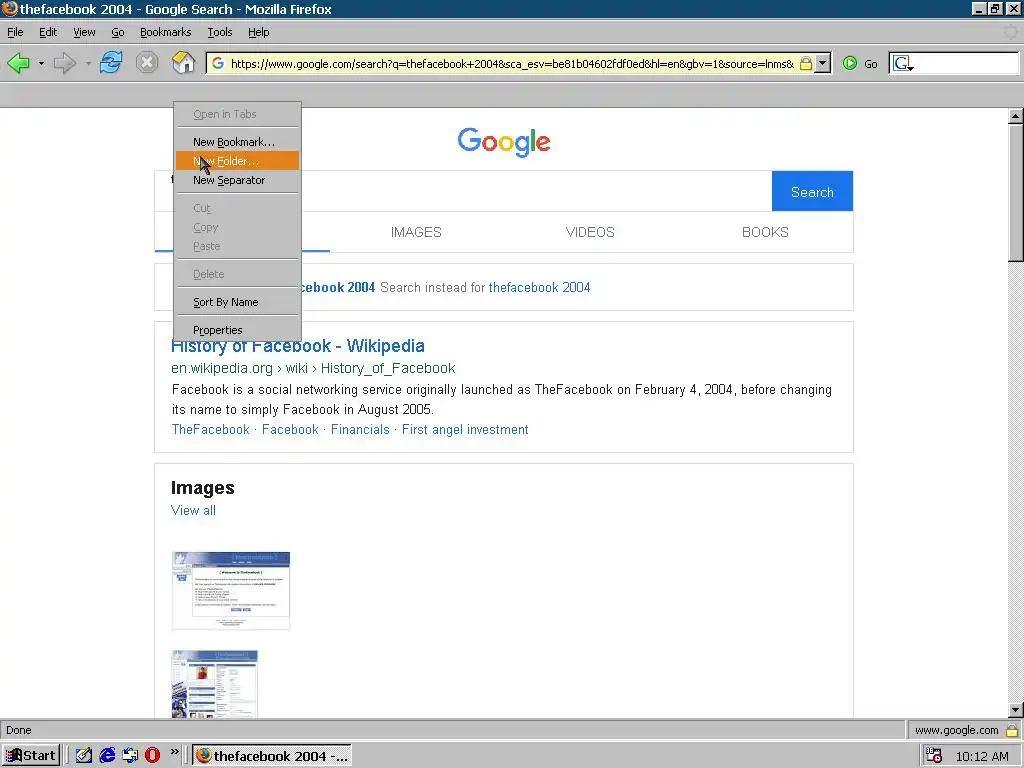This screenshot has width=1024, height=768.
Task: Choose New Separator in the context menu
Action: (x=237, y=180)
